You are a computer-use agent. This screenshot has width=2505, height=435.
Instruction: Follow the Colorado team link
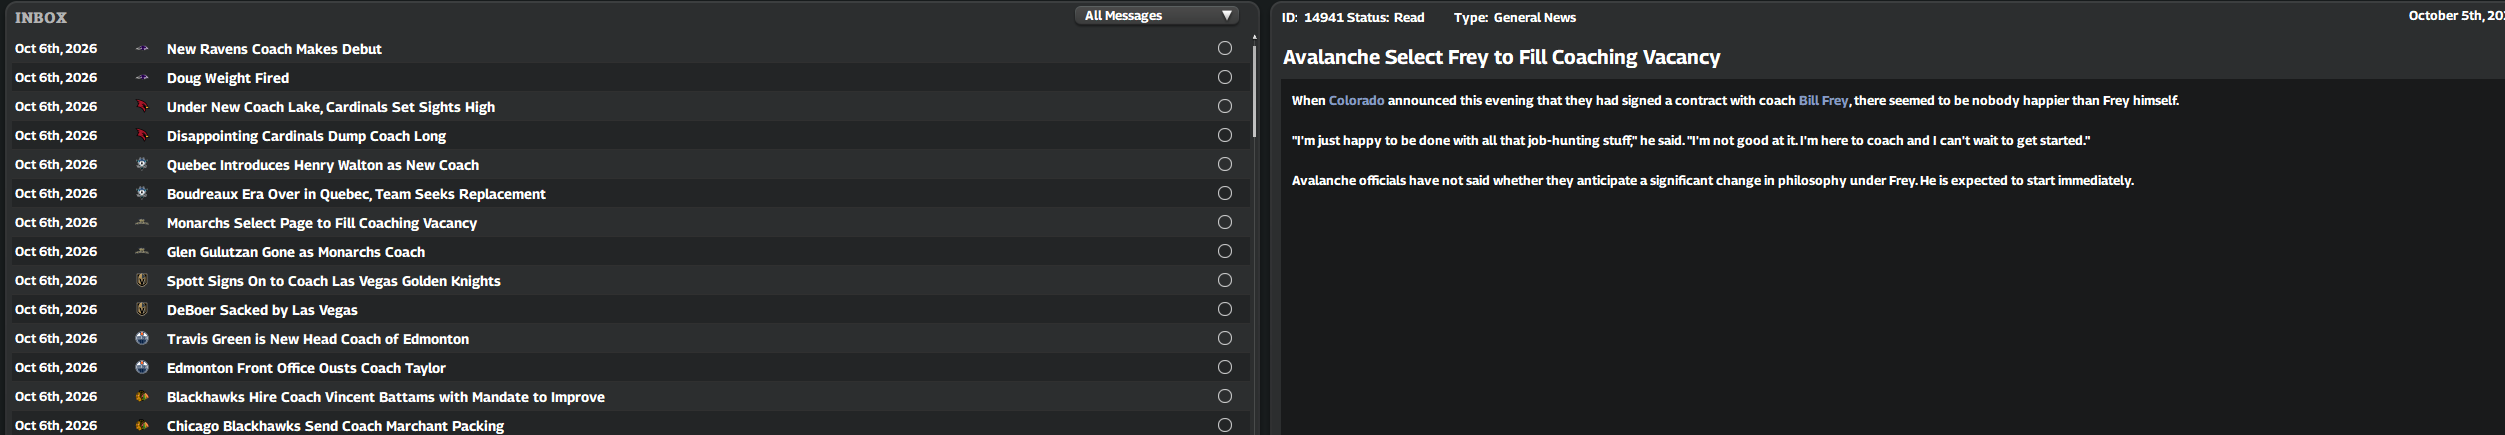click(x=1356, y=101)
